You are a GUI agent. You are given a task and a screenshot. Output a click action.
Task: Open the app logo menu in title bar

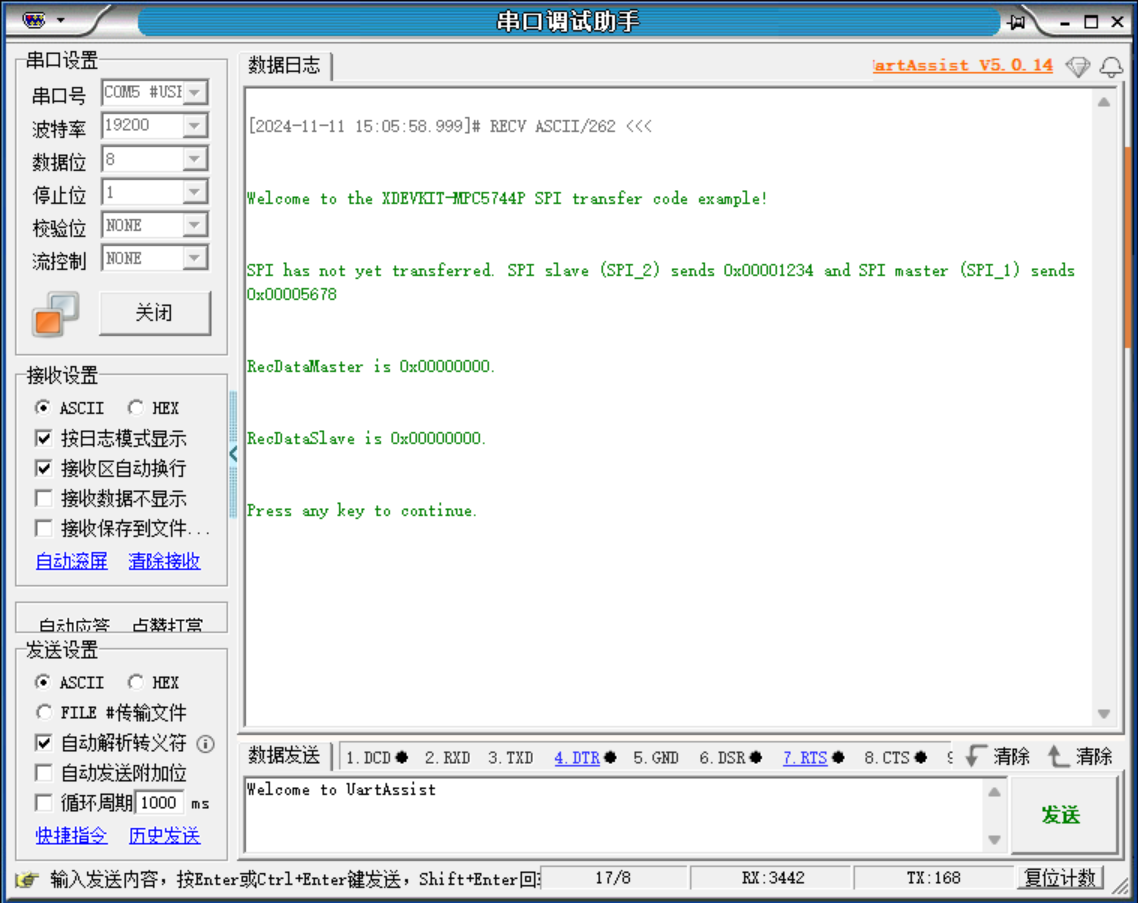click(x=34, y=20)
